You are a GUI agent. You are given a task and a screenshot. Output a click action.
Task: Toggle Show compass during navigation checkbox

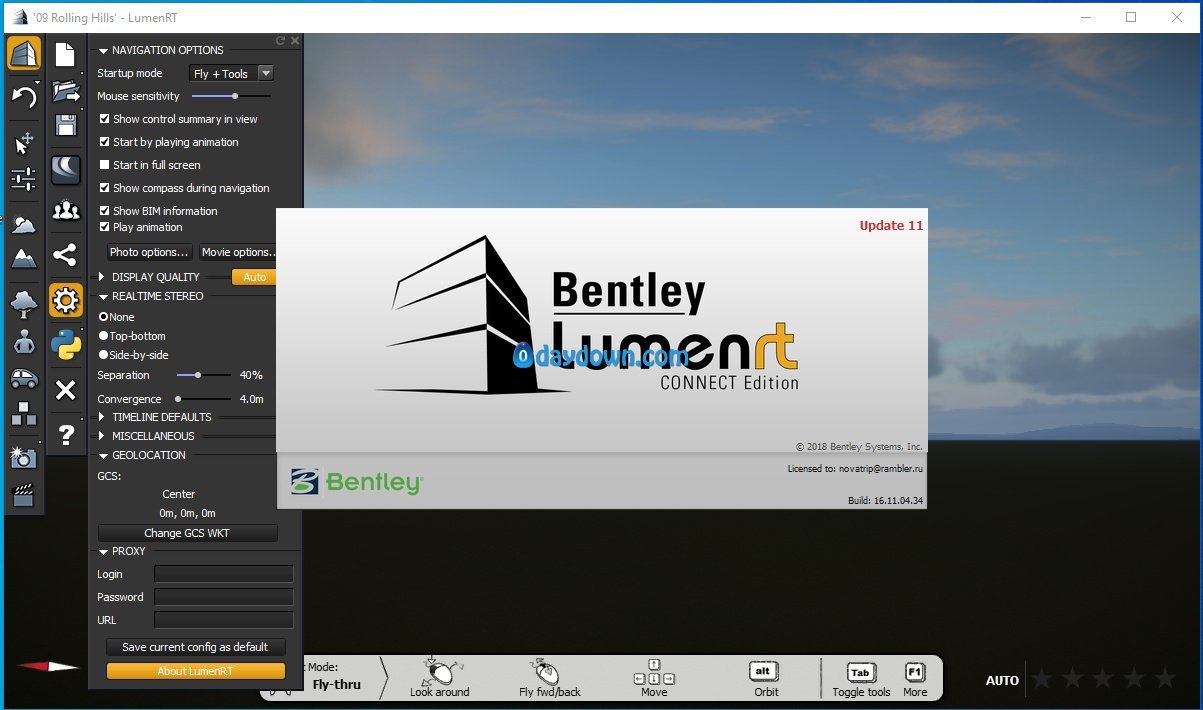tap(105, 188)
